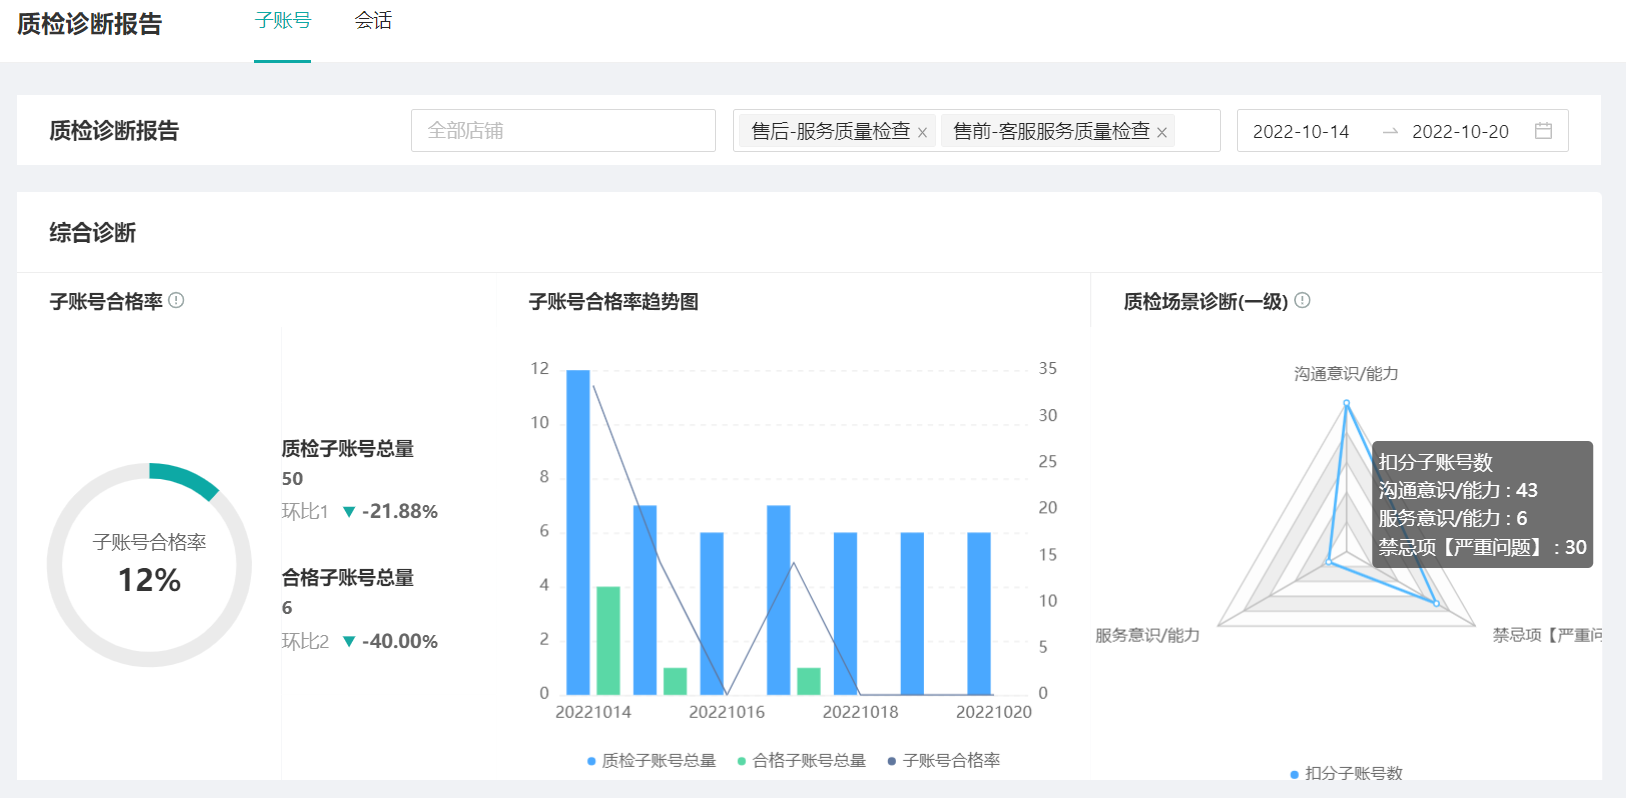This screenshot has height=798, width=1626.
Task: Click the 12% pass rate donut chart
Action: (x=149, y=565)
